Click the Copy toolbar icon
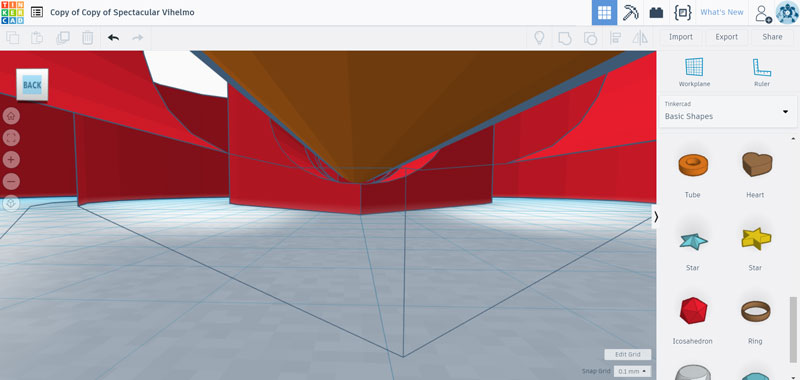800x380 pixels. click(x=12, y=37)
